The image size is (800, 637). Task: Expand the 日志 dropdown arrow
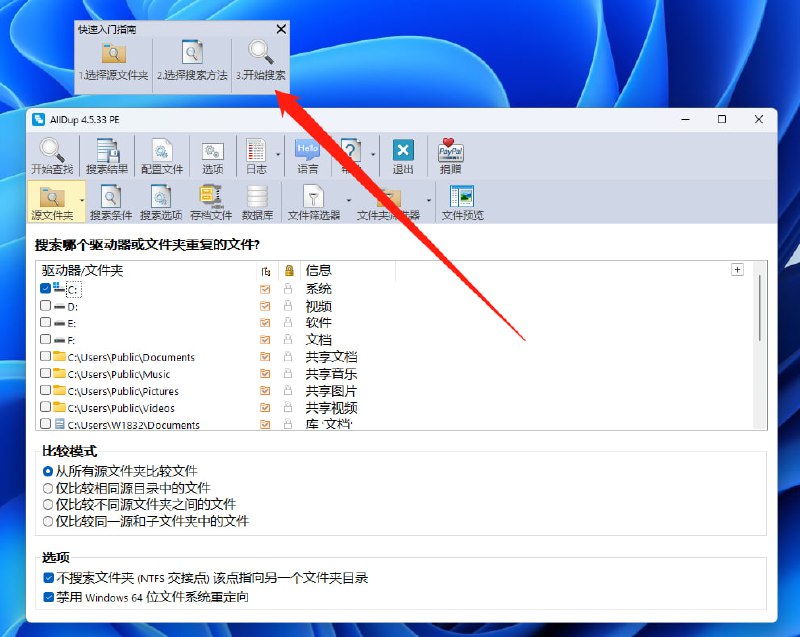pyautogui.click(x=277, y=155)
